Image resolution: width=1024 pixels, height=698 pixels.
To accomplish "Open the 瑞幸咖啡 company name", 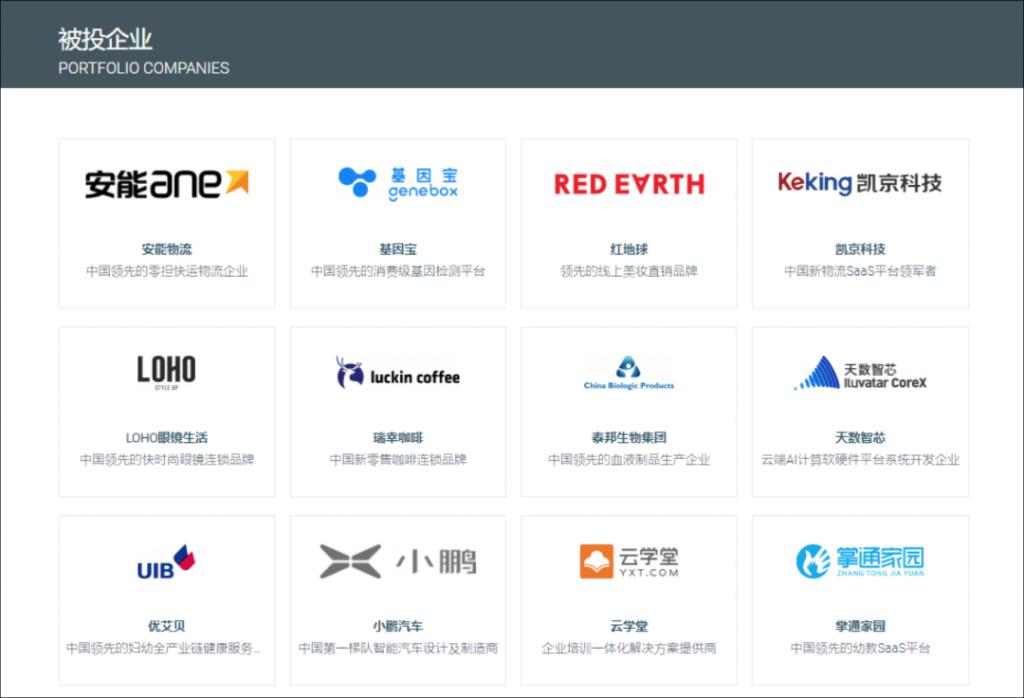I will 398,437.
